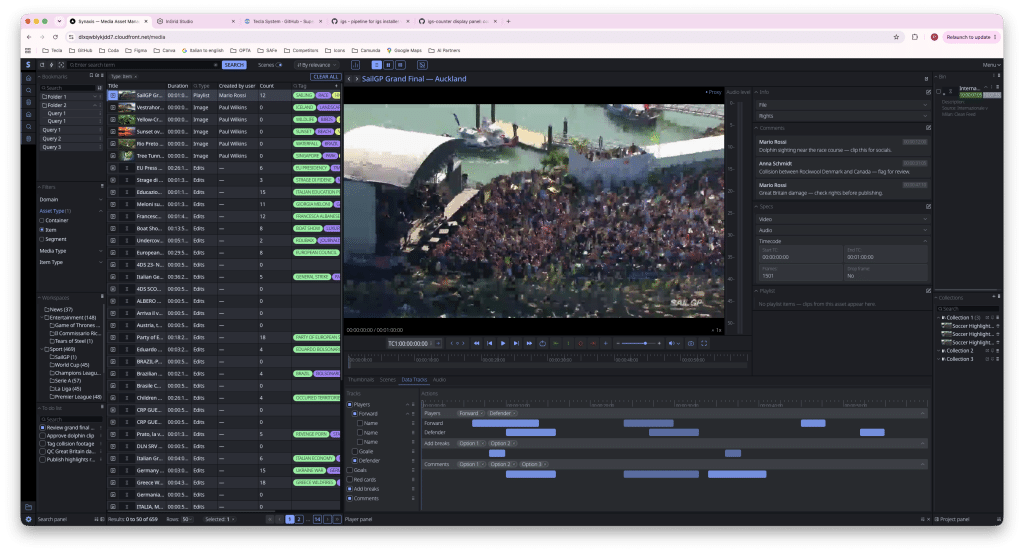Select the Container asset type radio
The width and height of the screenshot is (1024, 553).
tap(42, 221)
